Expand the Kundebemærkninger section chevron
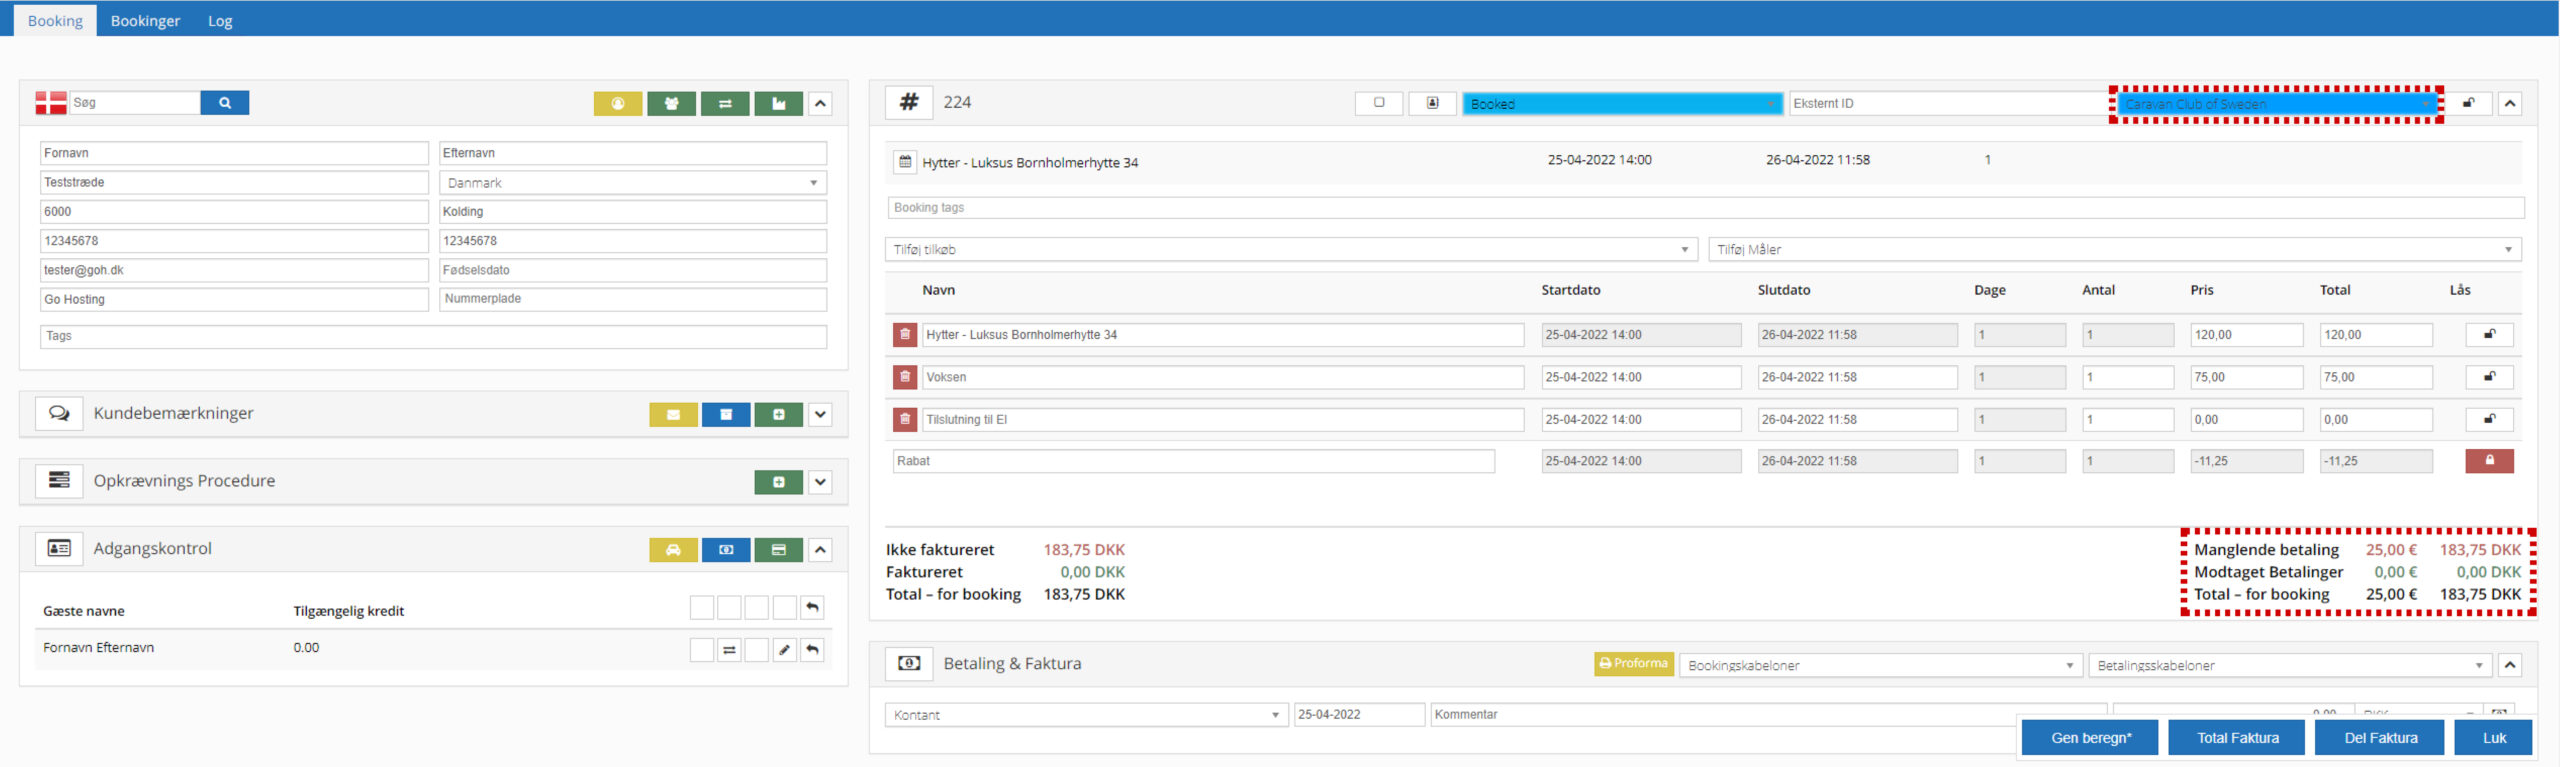The width and height of the screenshot is (2560, 767). coord(820,415)
